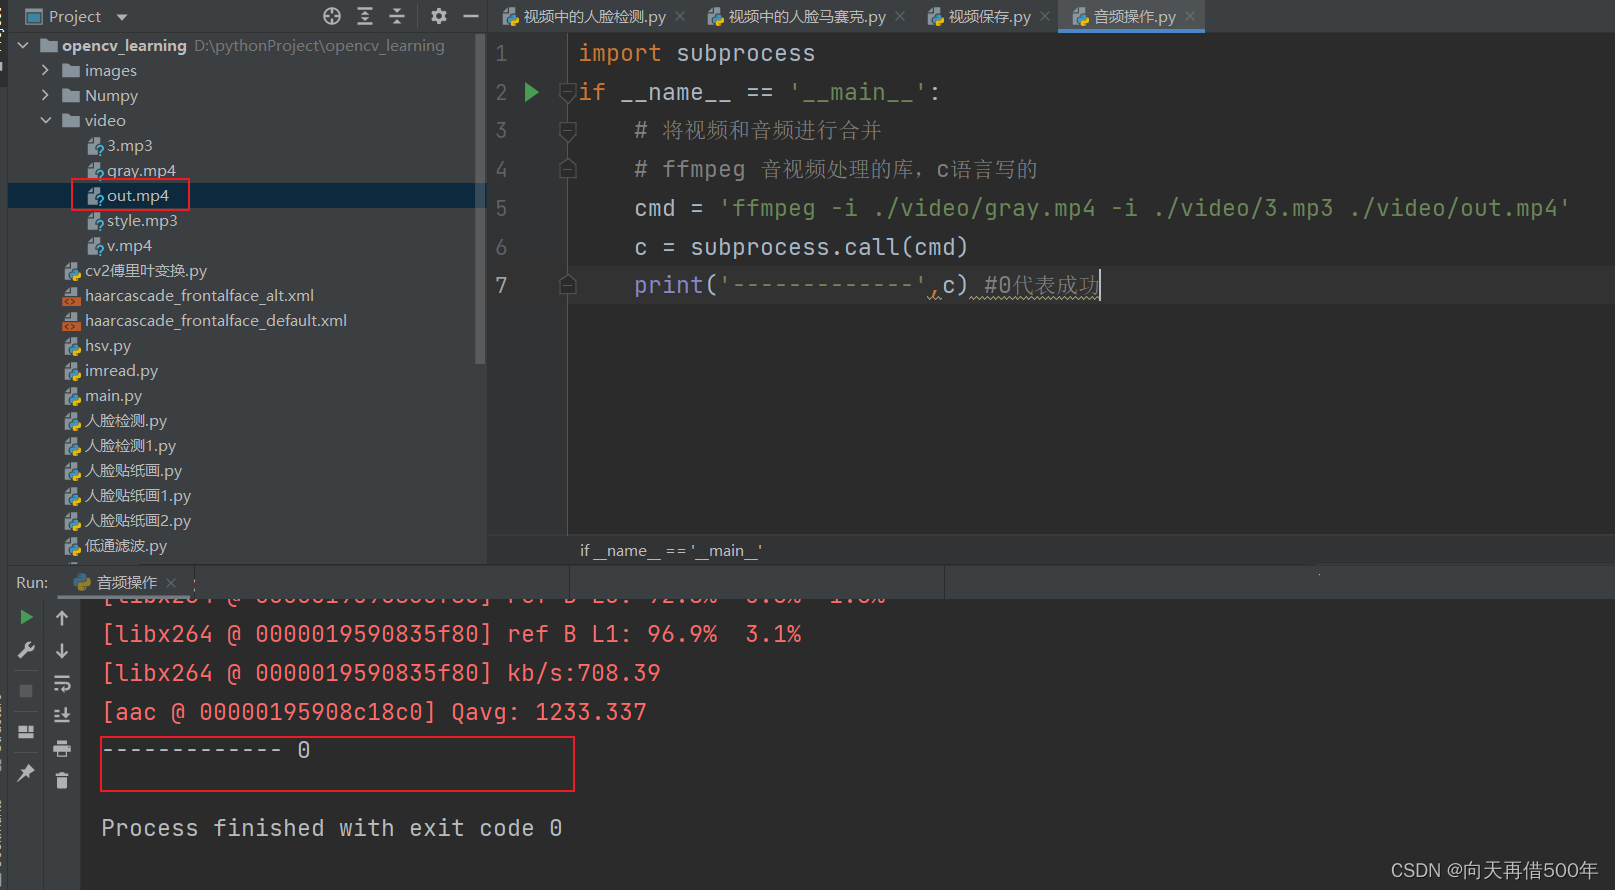The image size is (1615, 890).
Task: Toggle soft-wrap in Run console
Action: click(x=62, y=684)
